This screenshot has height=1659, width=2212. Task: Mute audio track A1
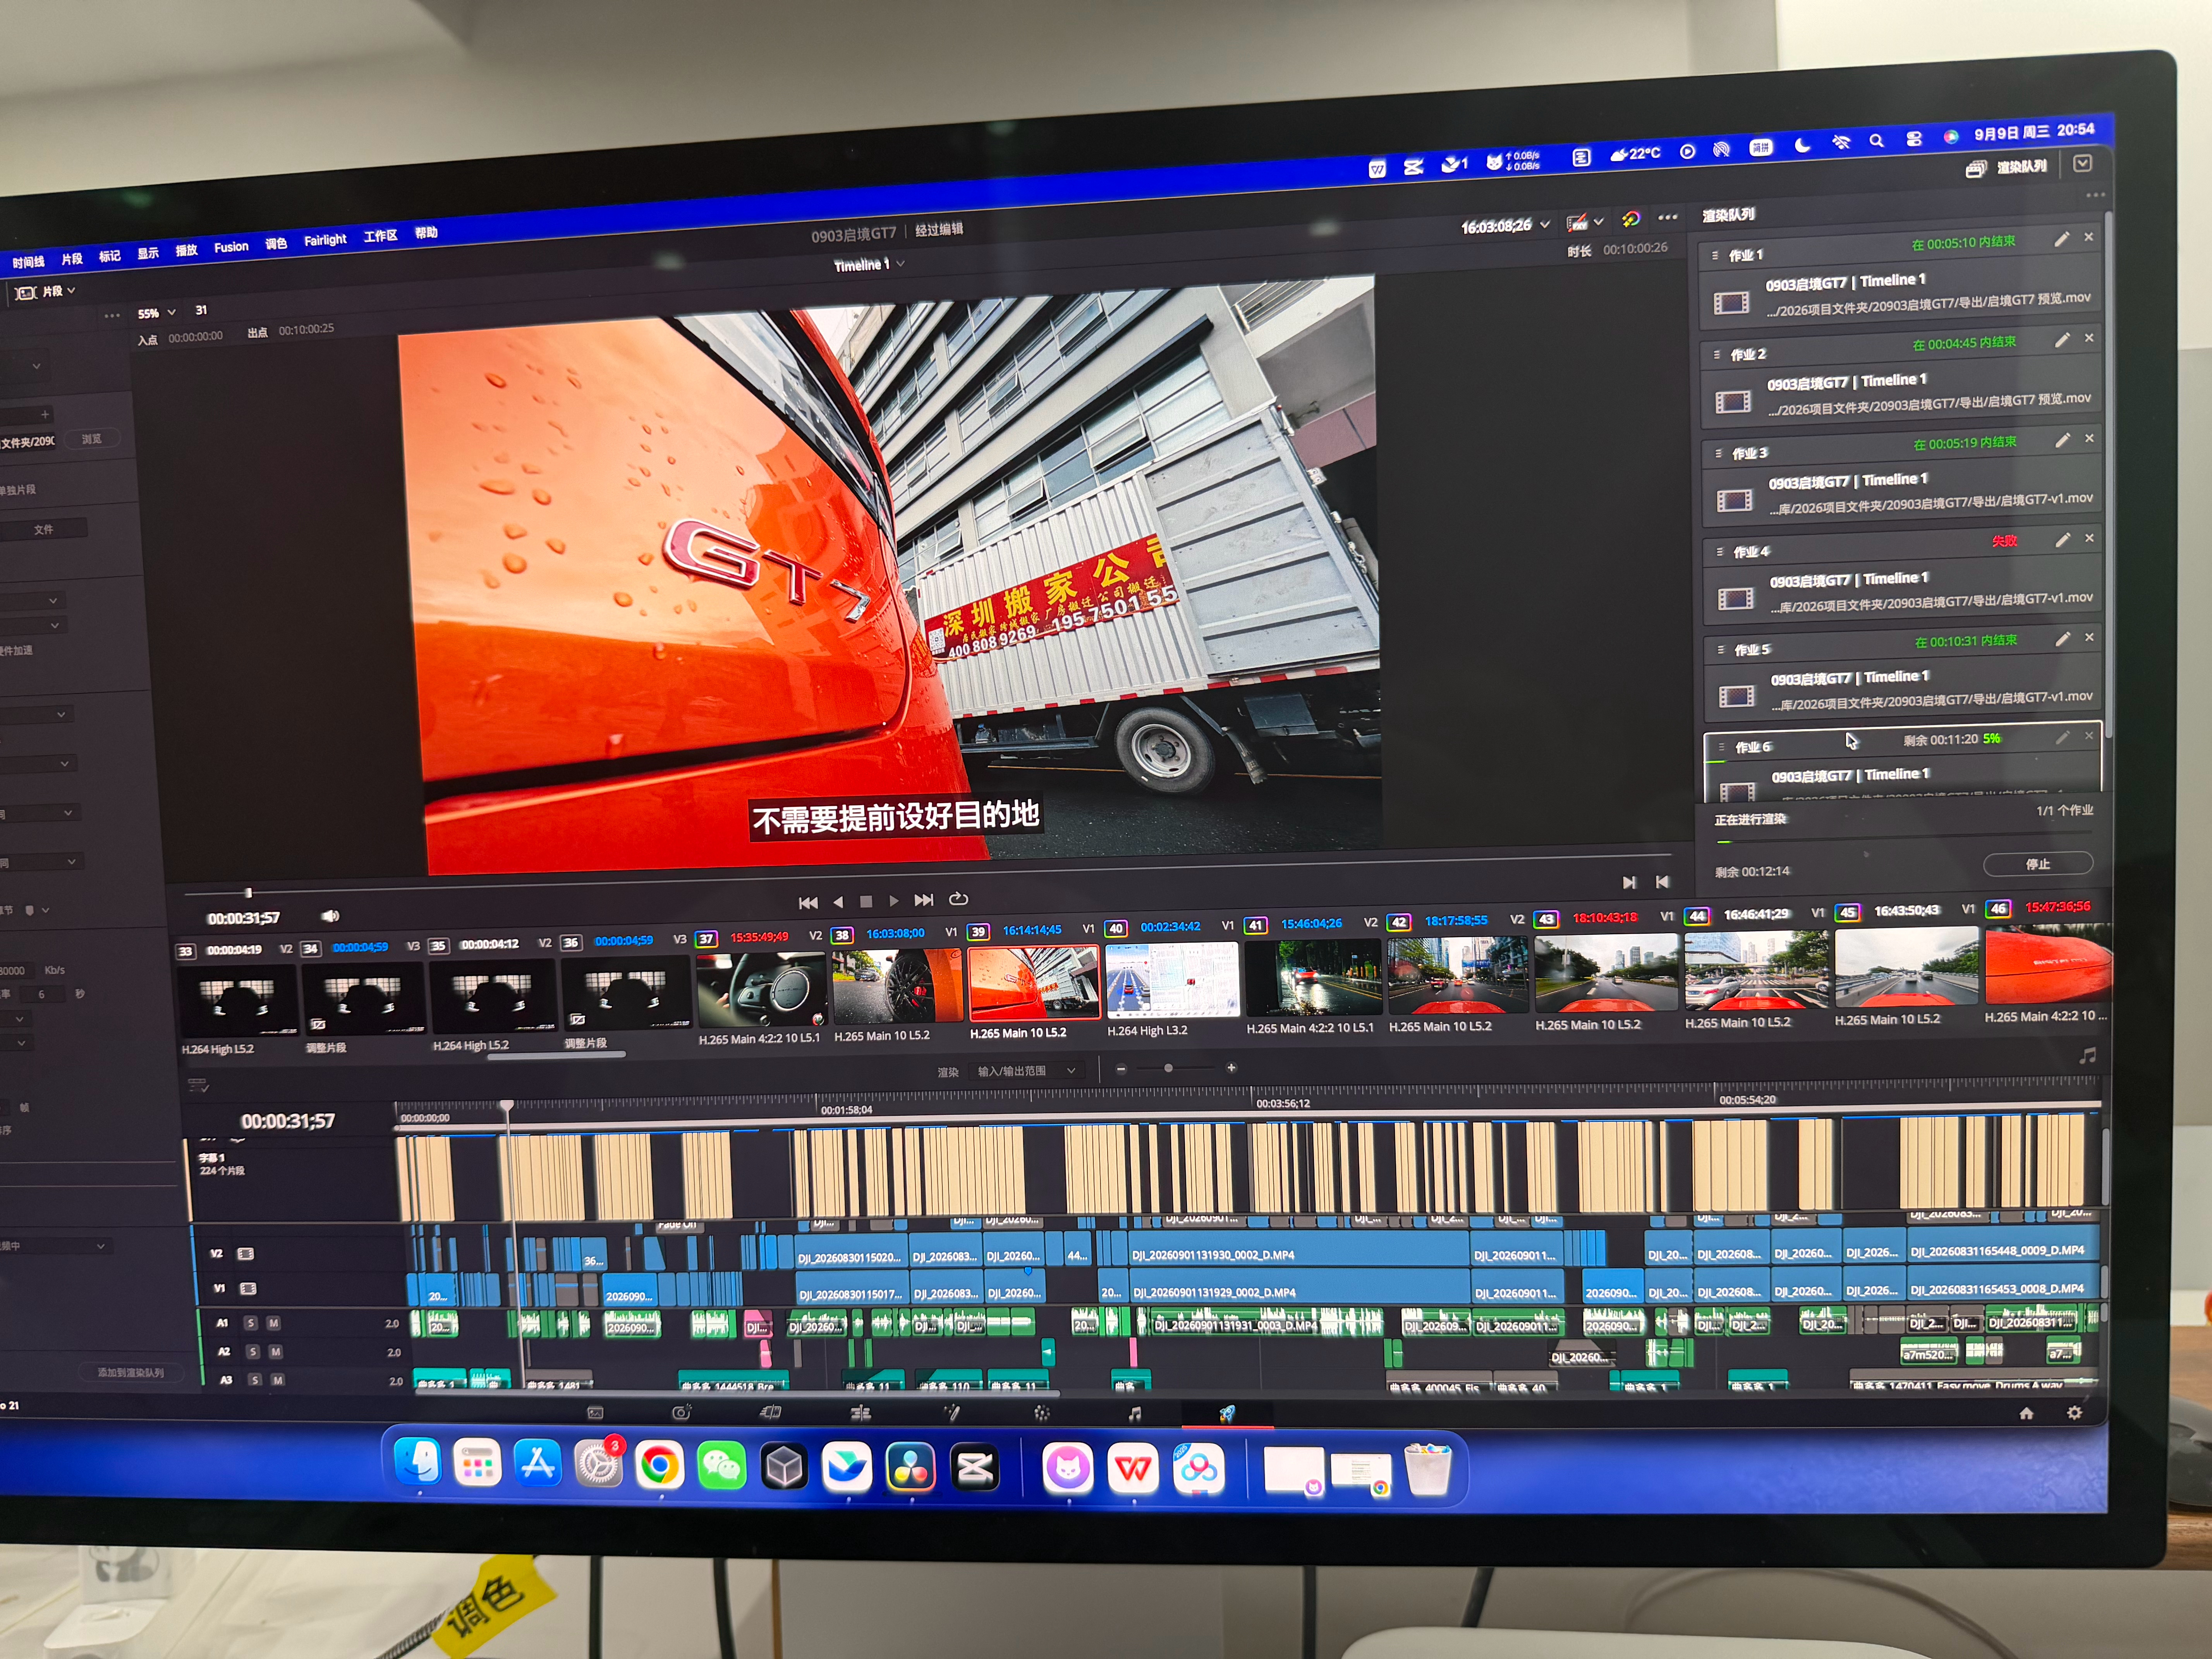[x=274, y=1323]
